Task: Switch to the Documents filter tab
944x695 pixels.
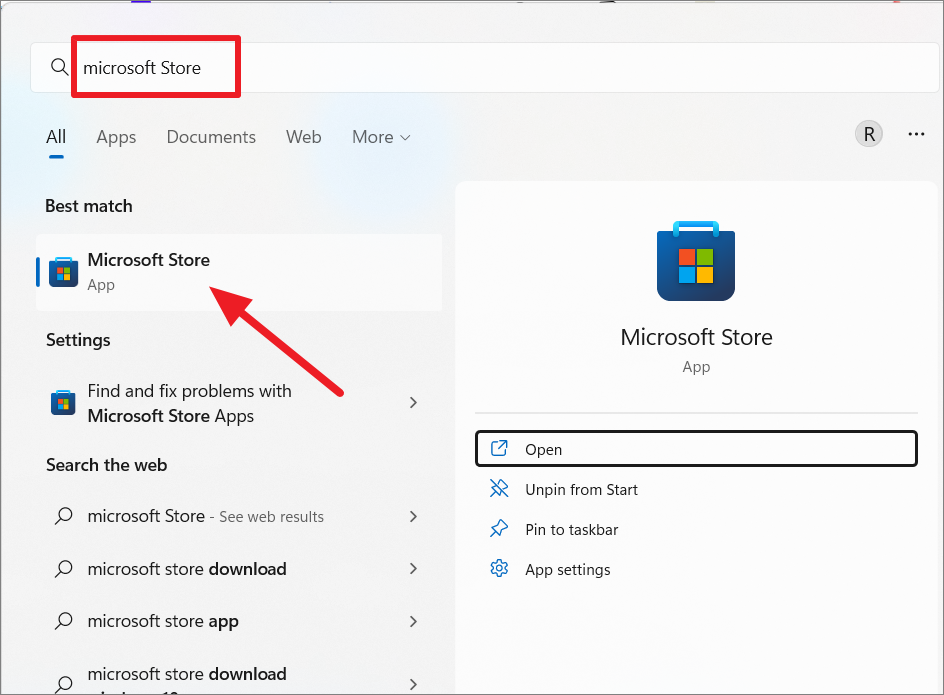Action: [211, 137]
